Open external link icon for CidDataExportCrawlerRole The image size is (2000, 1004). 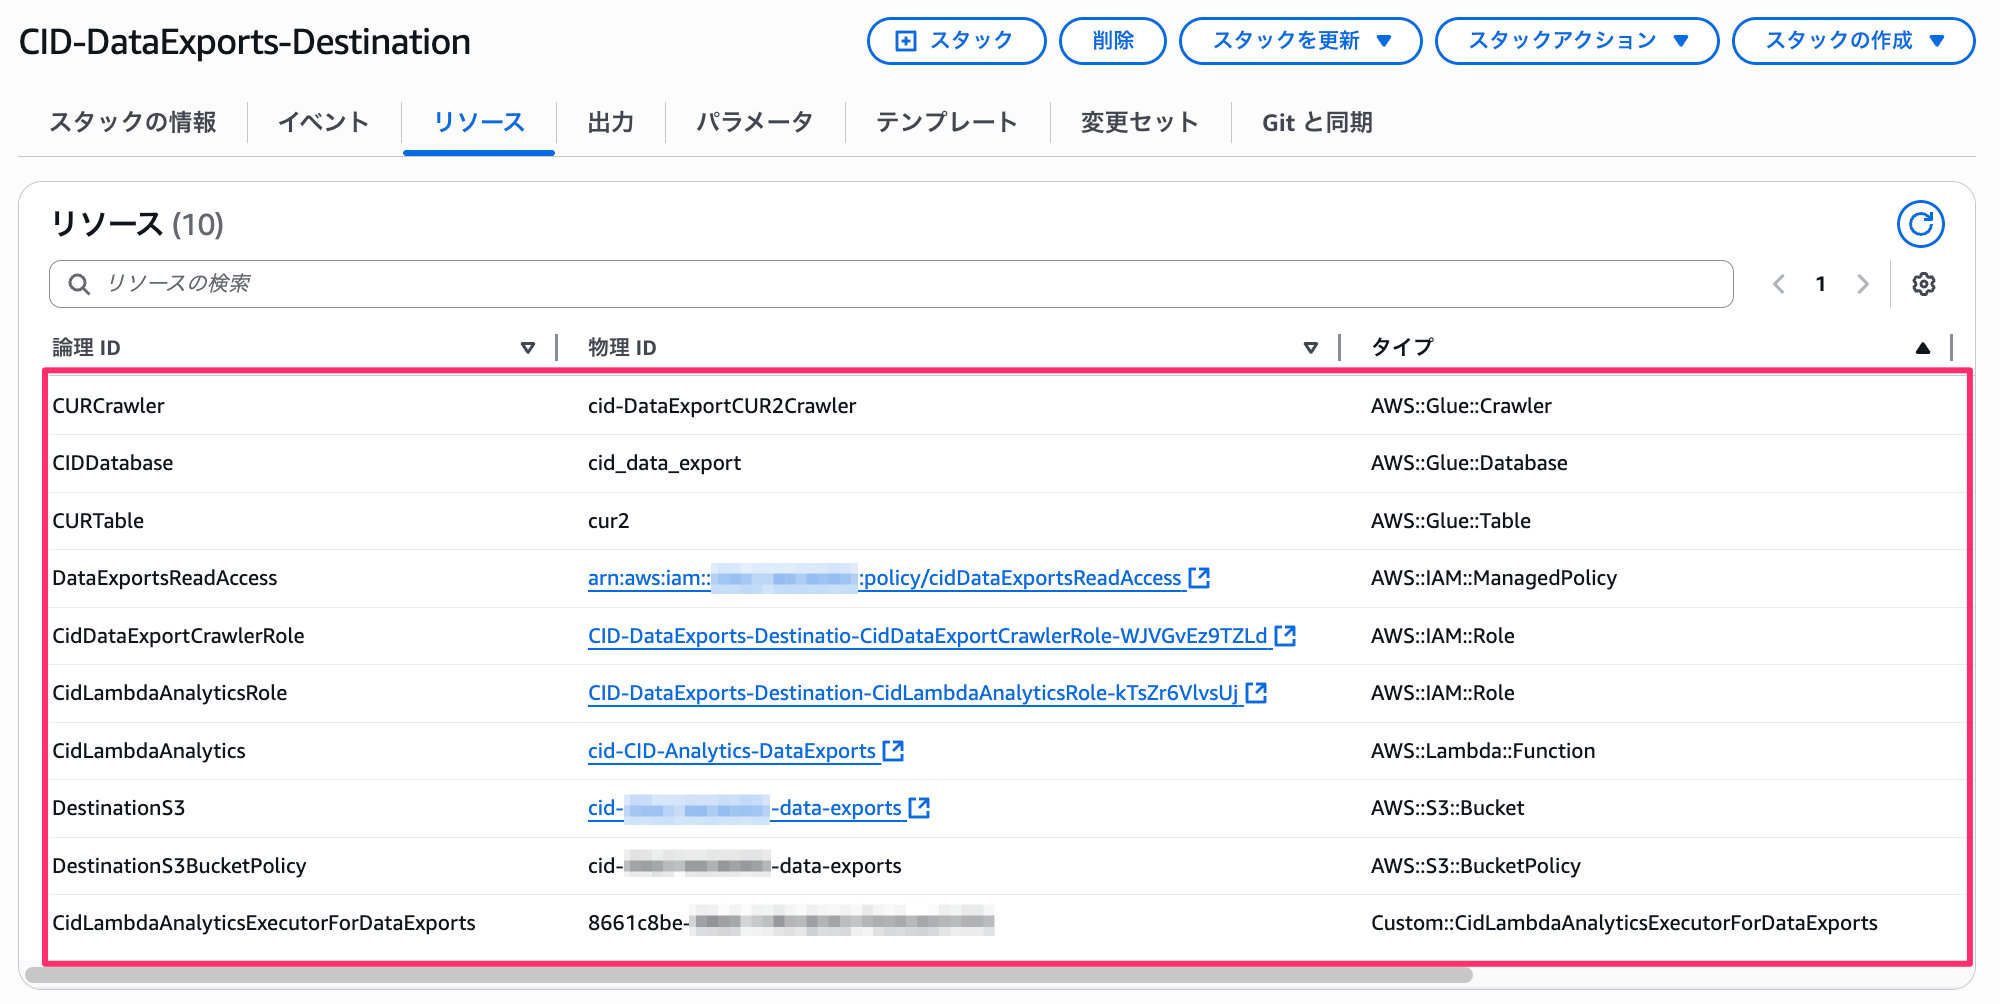pos(1285,635)
